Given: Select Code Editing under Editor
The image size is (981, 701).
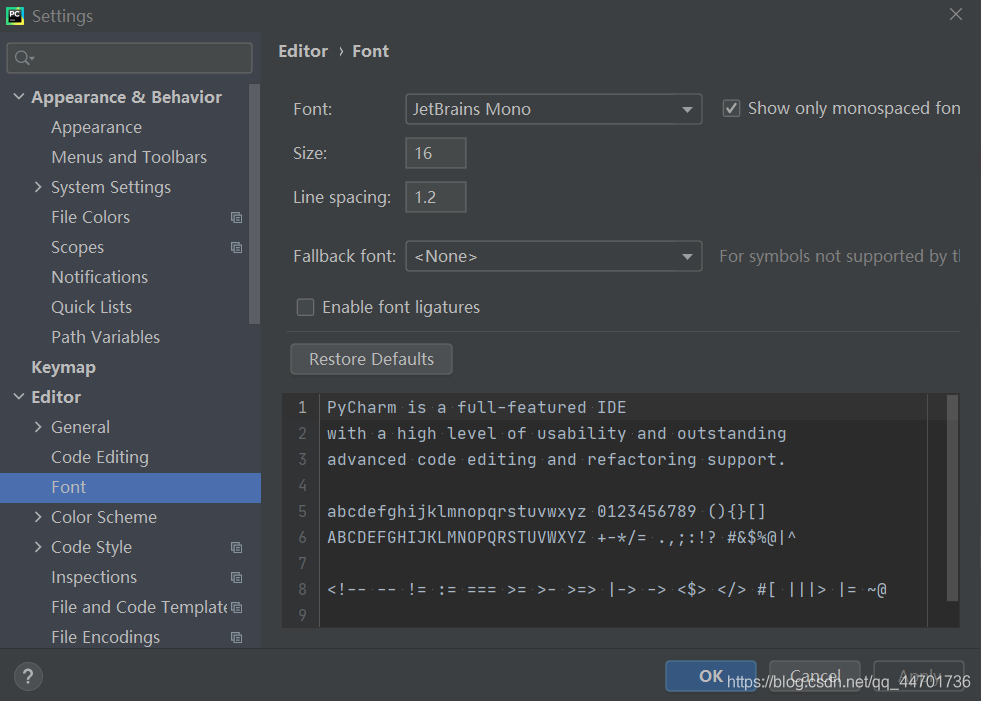Looking at the screenshot, I should tap(100, 458).
